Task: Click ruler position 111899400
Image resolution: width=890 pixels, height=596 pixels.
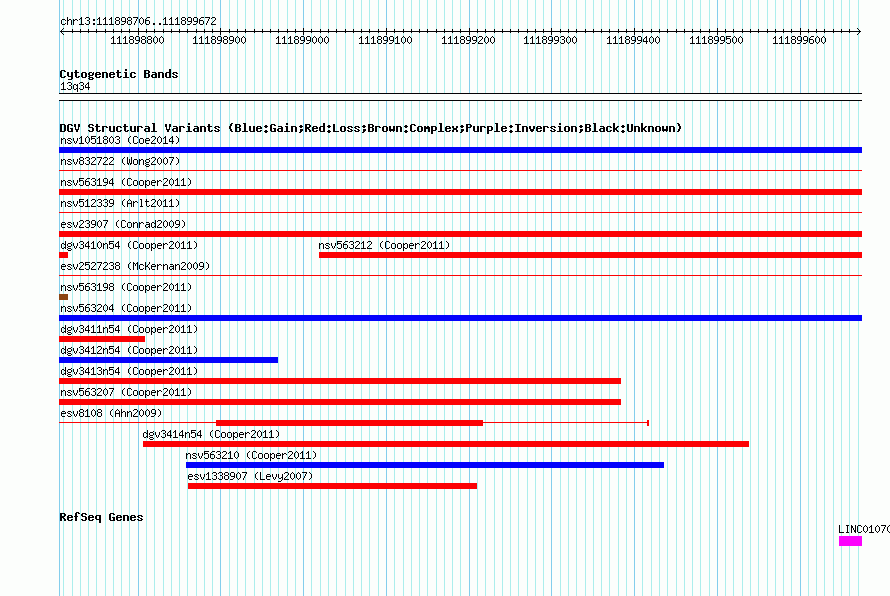Action: click(x=633, y=40)
